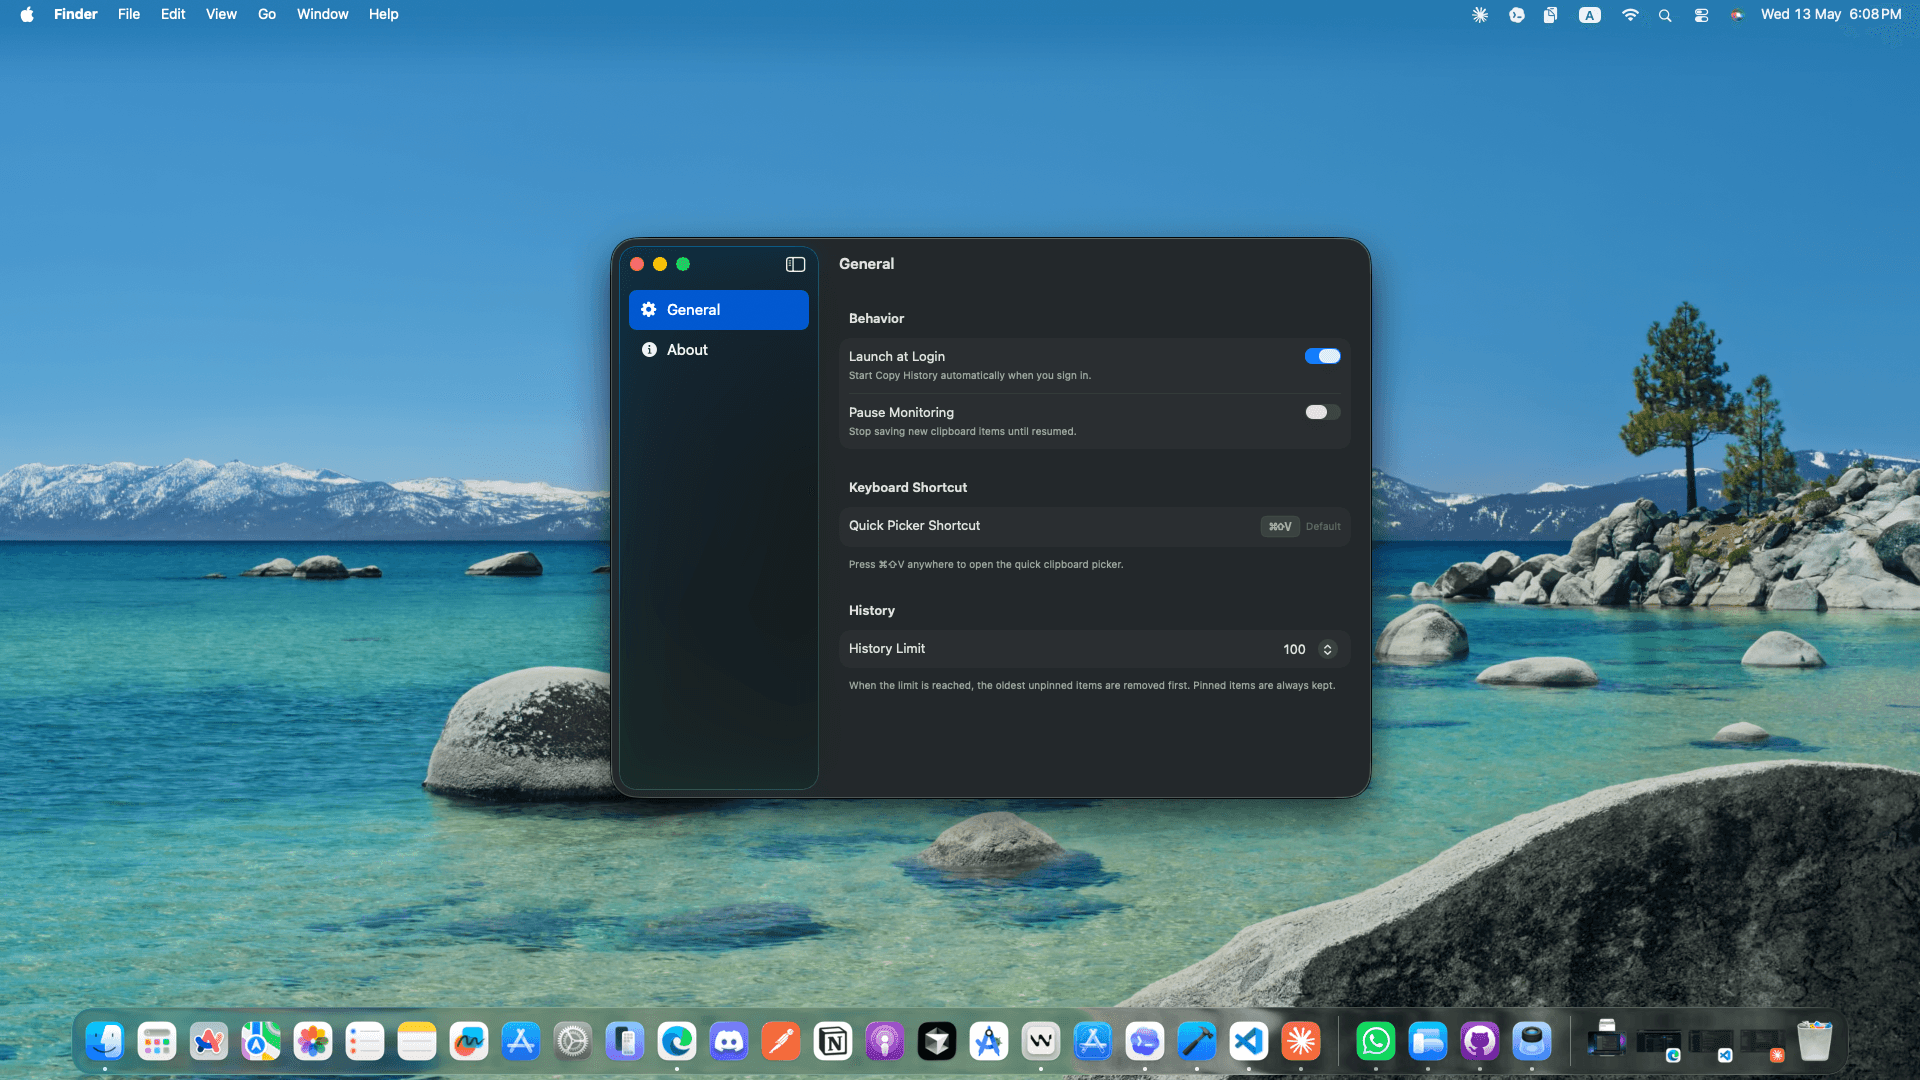Turn off the Launch at Login switch
Viewport: 1920px width, 1080px height.
(x=1322, y=356)
